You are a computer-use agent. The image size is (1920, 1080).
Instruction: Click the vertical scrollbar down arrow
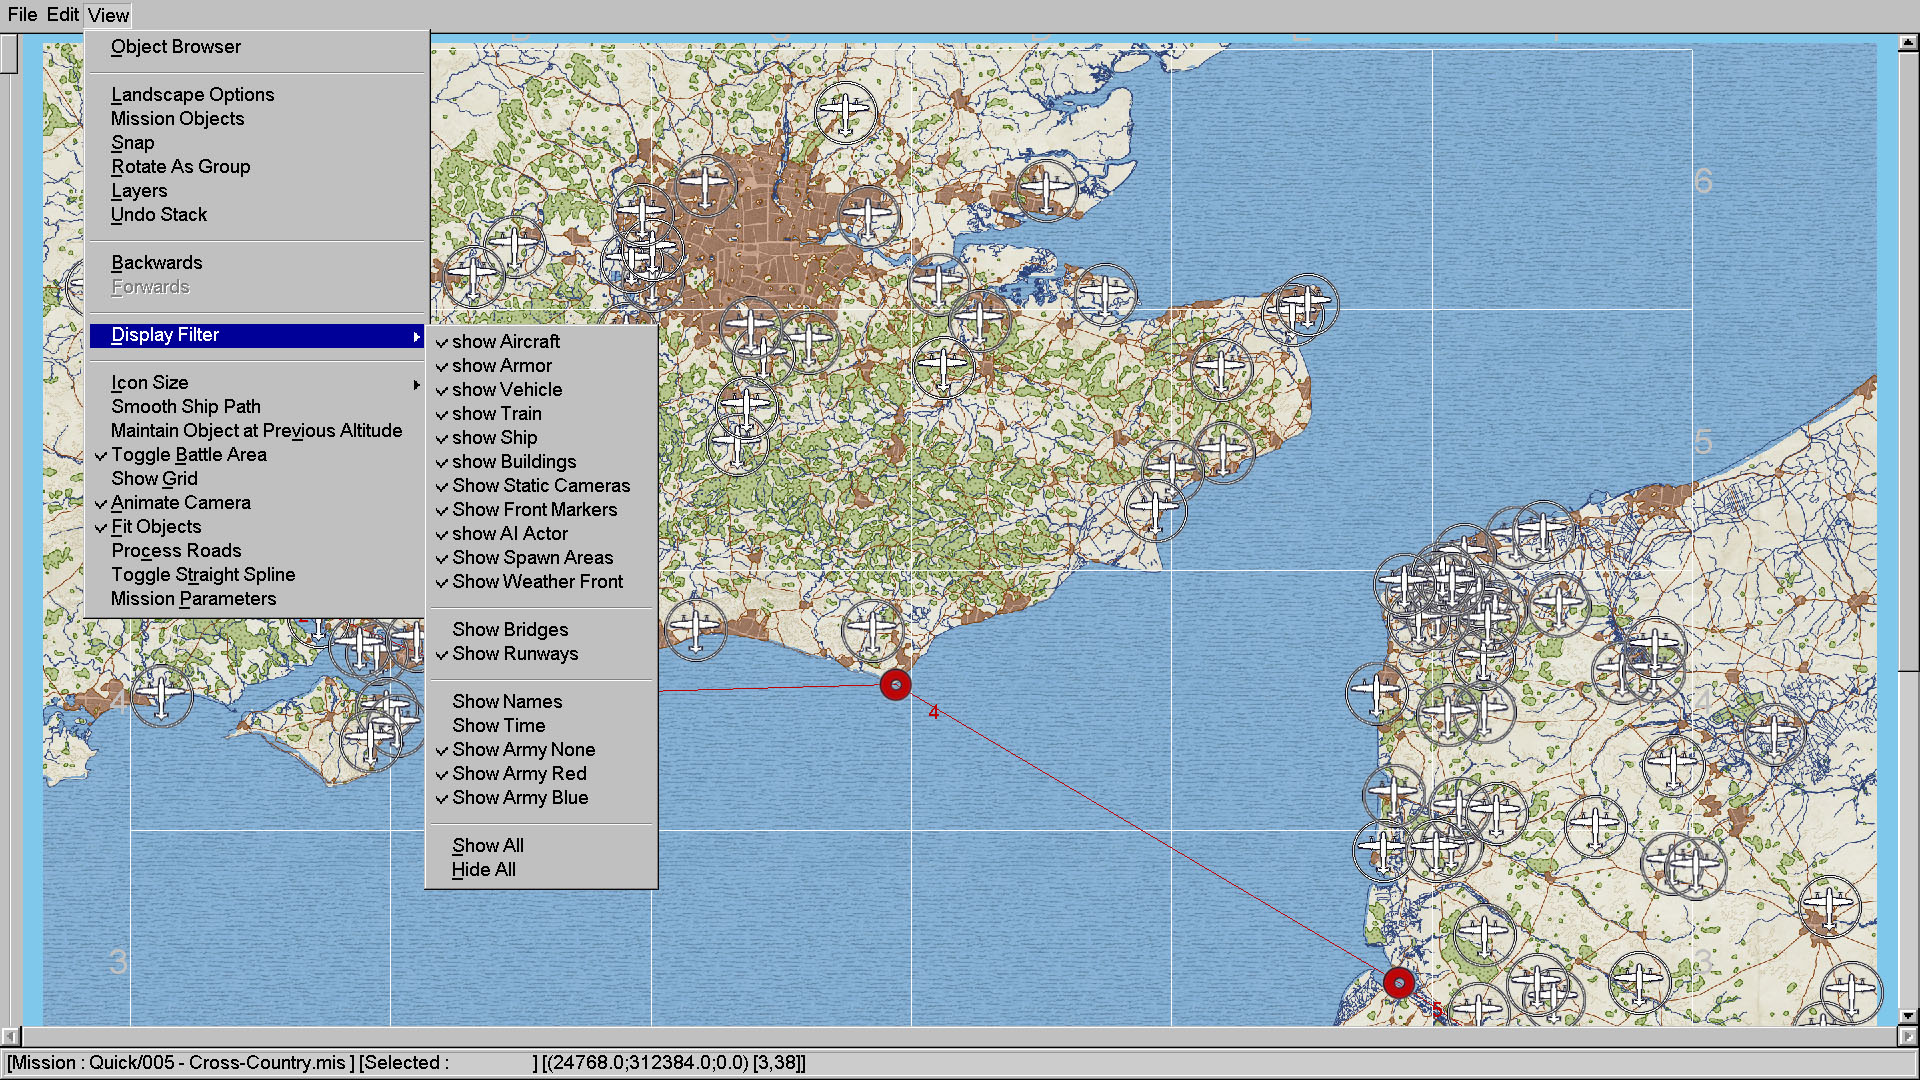tap(1908, 1016)
